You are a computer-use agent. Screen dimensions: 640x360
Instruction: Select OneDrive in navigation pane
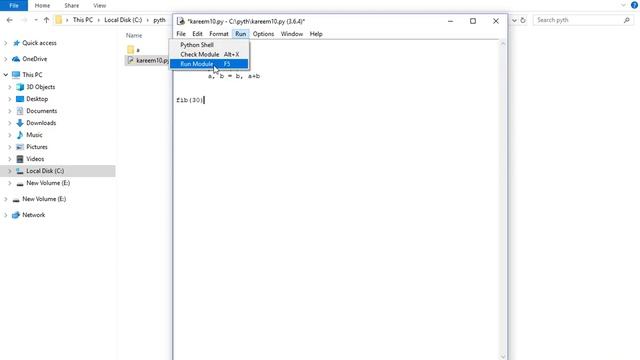coord(35,59)
